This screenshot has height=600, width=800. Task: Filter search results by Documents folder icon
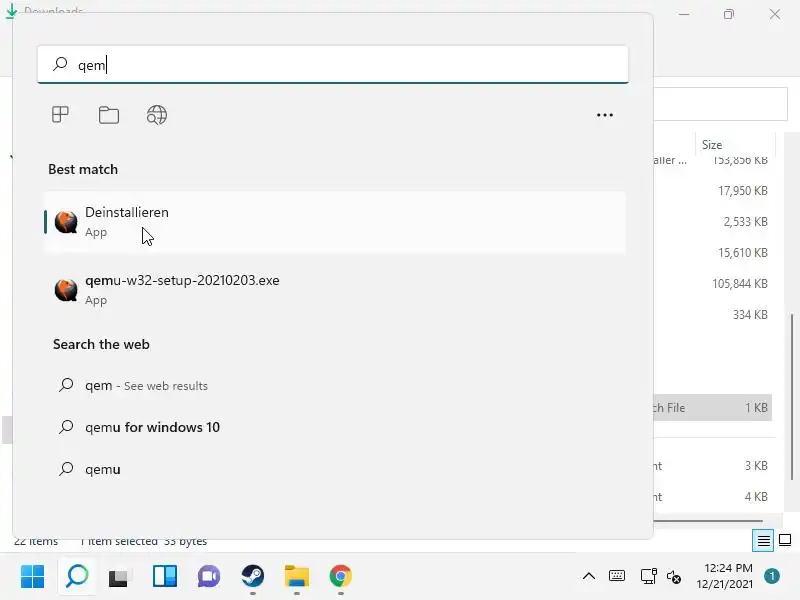point(109,115)
